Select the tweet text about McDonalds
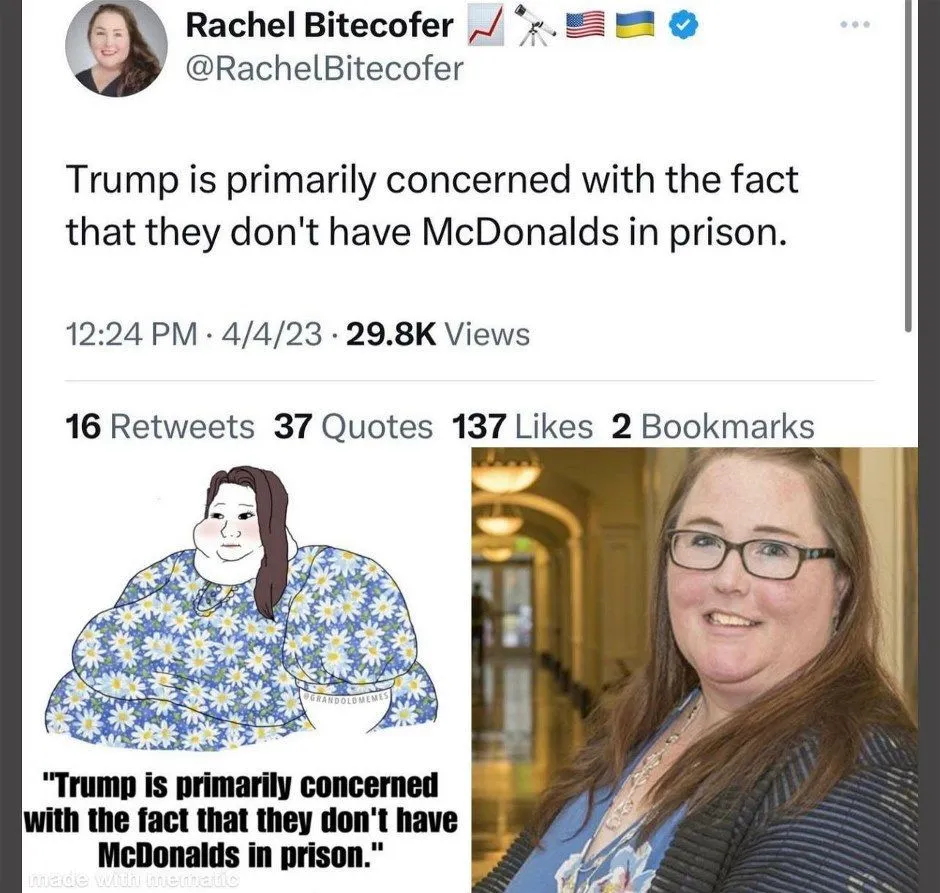The width and height of the screenshot is (940, 893). 432,206
